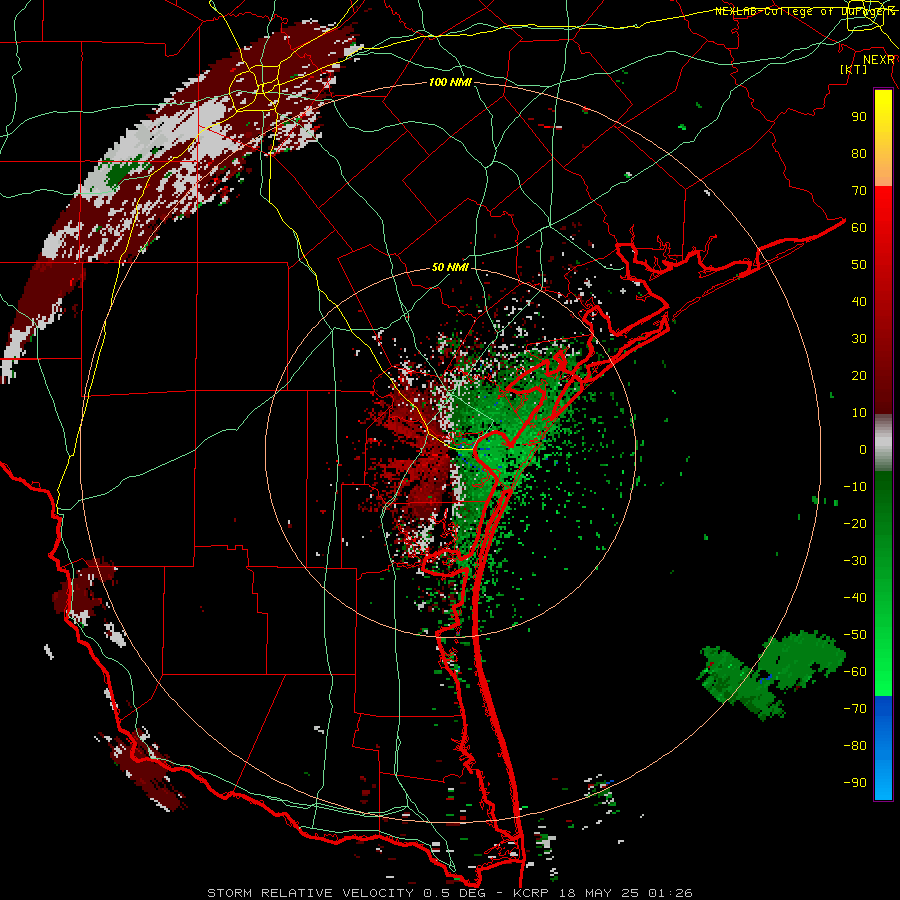The width and height of the screenshot is (900, 900).
Task: Click the "-10" value on the color scale
Action: [855, 487]
